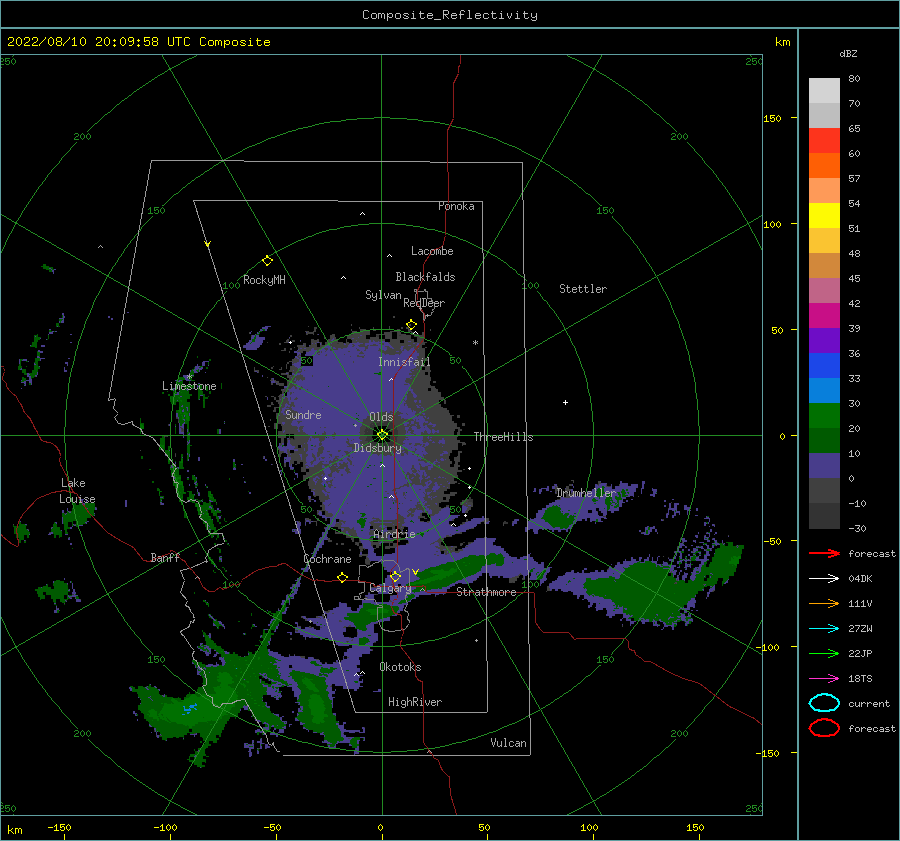Click the Calgary city label
This screenshot has width=900, height=841.
coord(390,588)
